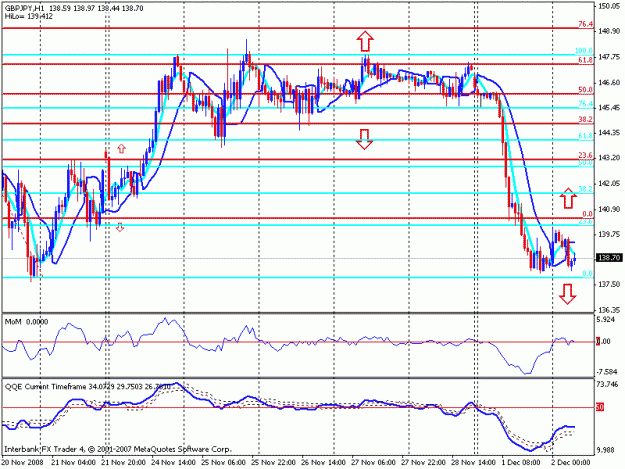Click the 148.90 price axis value
This screenshot has height=469, width=625.
(x=609, y=31)
